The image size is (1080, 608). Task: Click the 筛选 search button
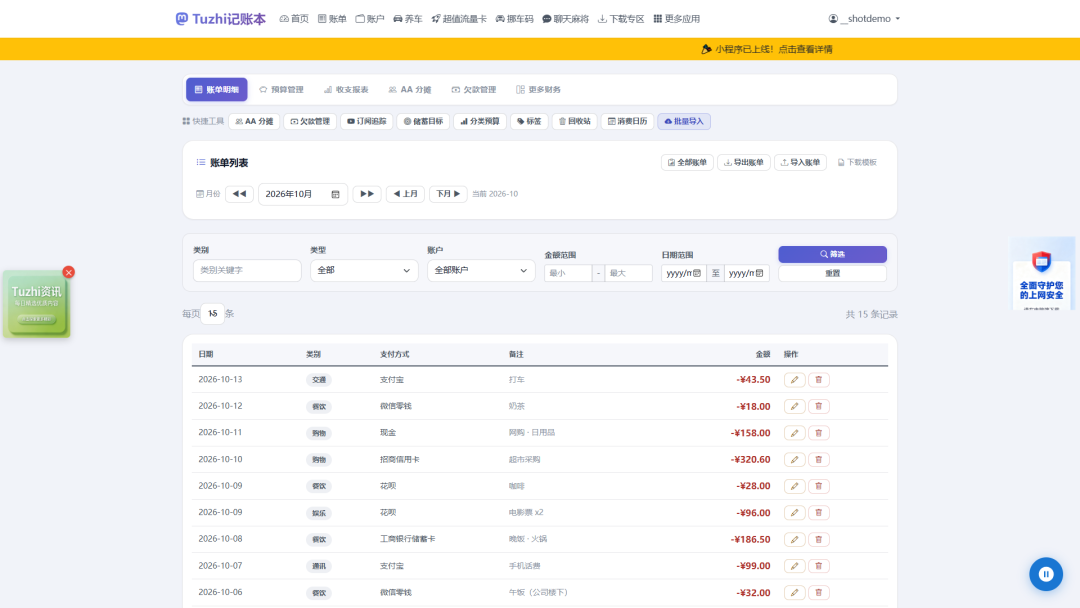(x=832, y=254)
